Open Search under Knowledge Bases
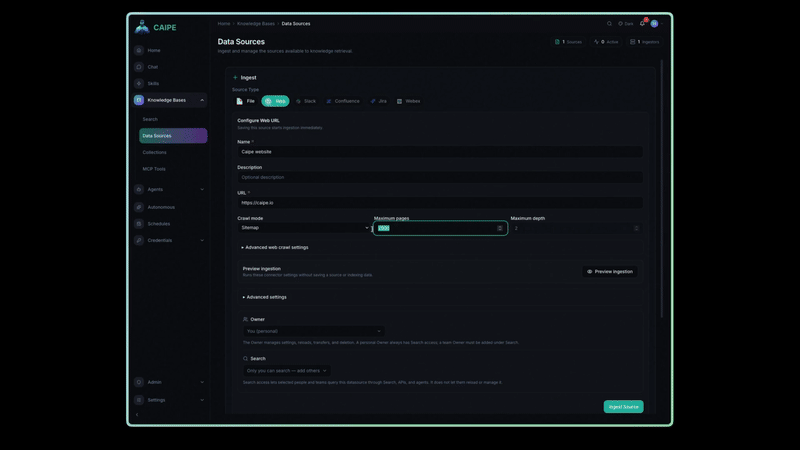Image resolution: width=800 pixels, height=450 pixels. pyautogui.click(x=150, y=119)
